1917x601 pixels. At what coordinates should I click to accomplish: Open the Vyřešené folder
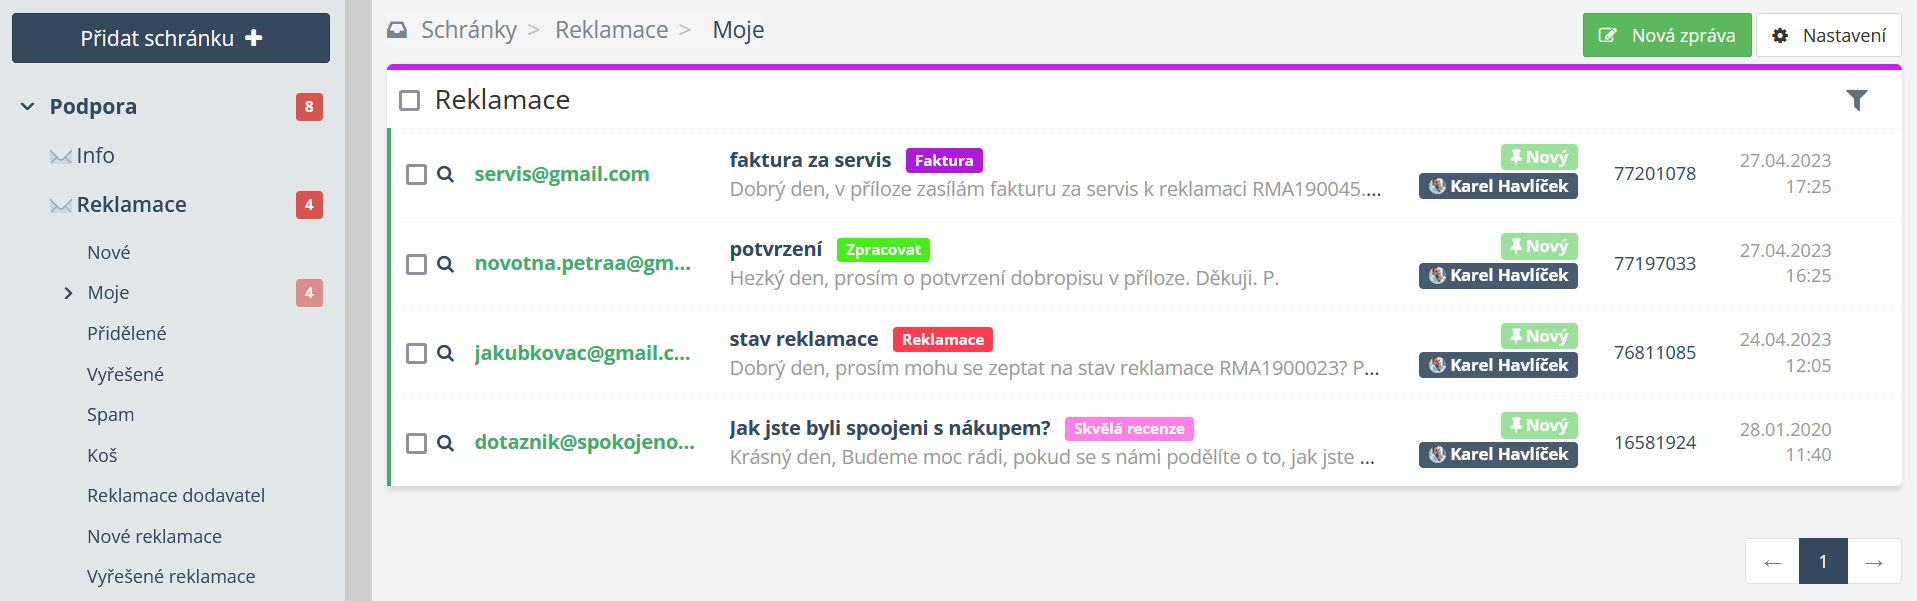(125, 374)
